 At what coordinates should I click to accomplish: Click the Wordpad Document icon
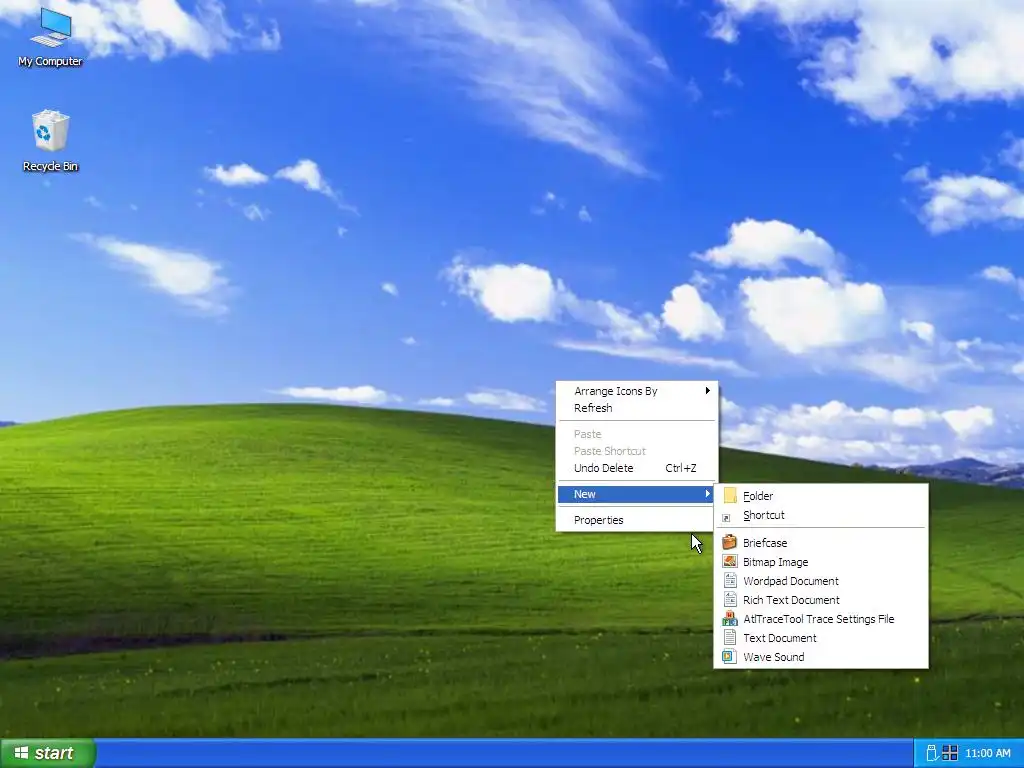click(729, 581)
